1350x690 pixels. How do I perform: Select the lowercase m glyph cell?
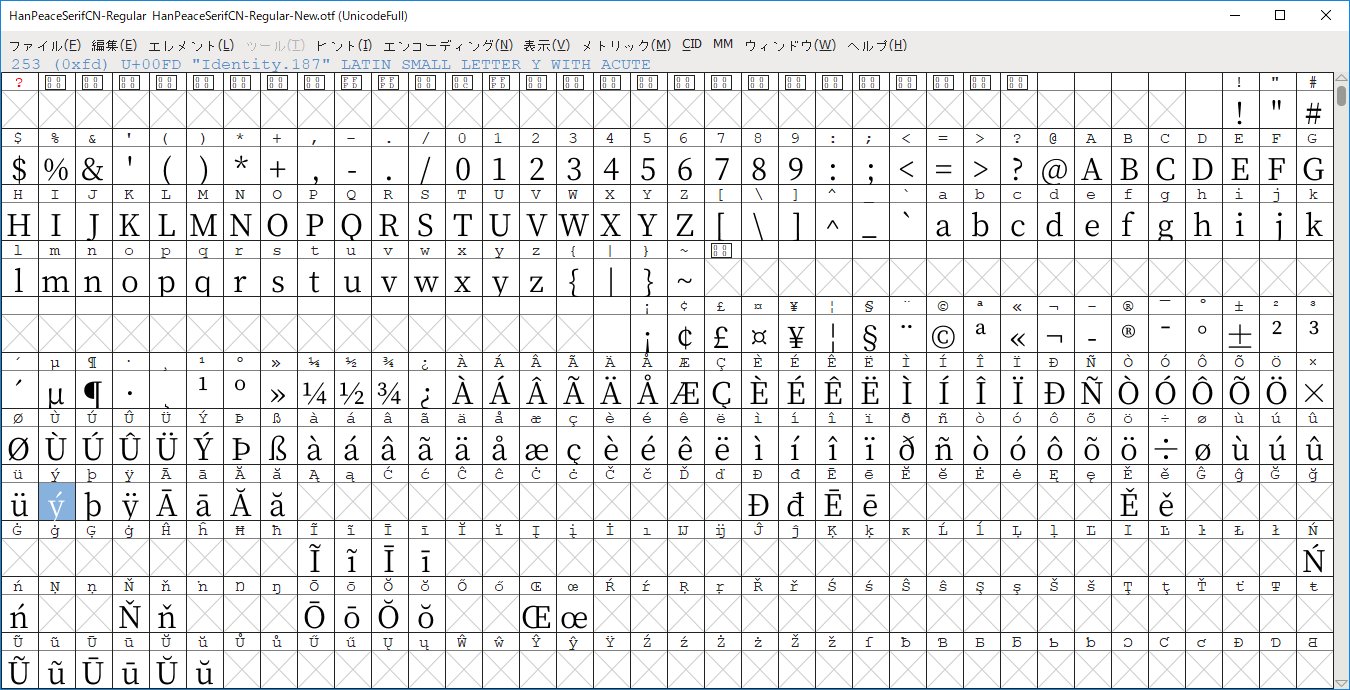click(56, 279)
